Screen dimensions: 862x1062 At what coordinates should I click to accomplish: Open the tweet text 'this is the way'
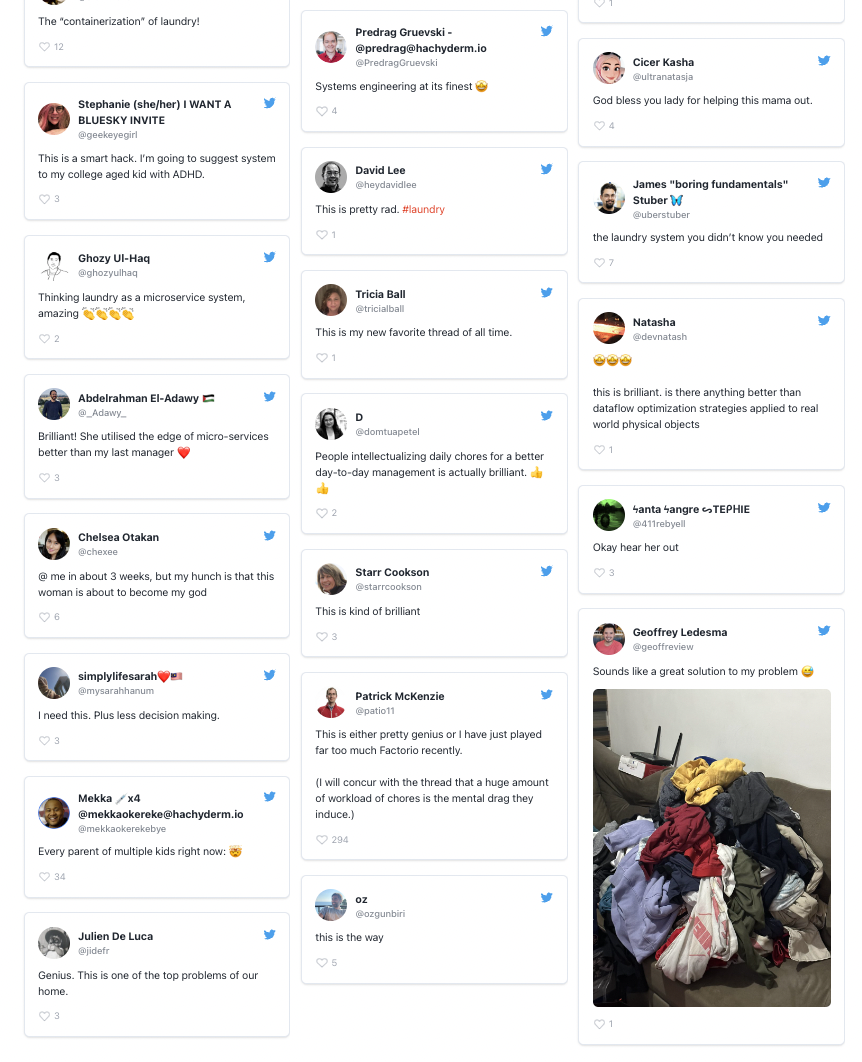coord(349,937)
